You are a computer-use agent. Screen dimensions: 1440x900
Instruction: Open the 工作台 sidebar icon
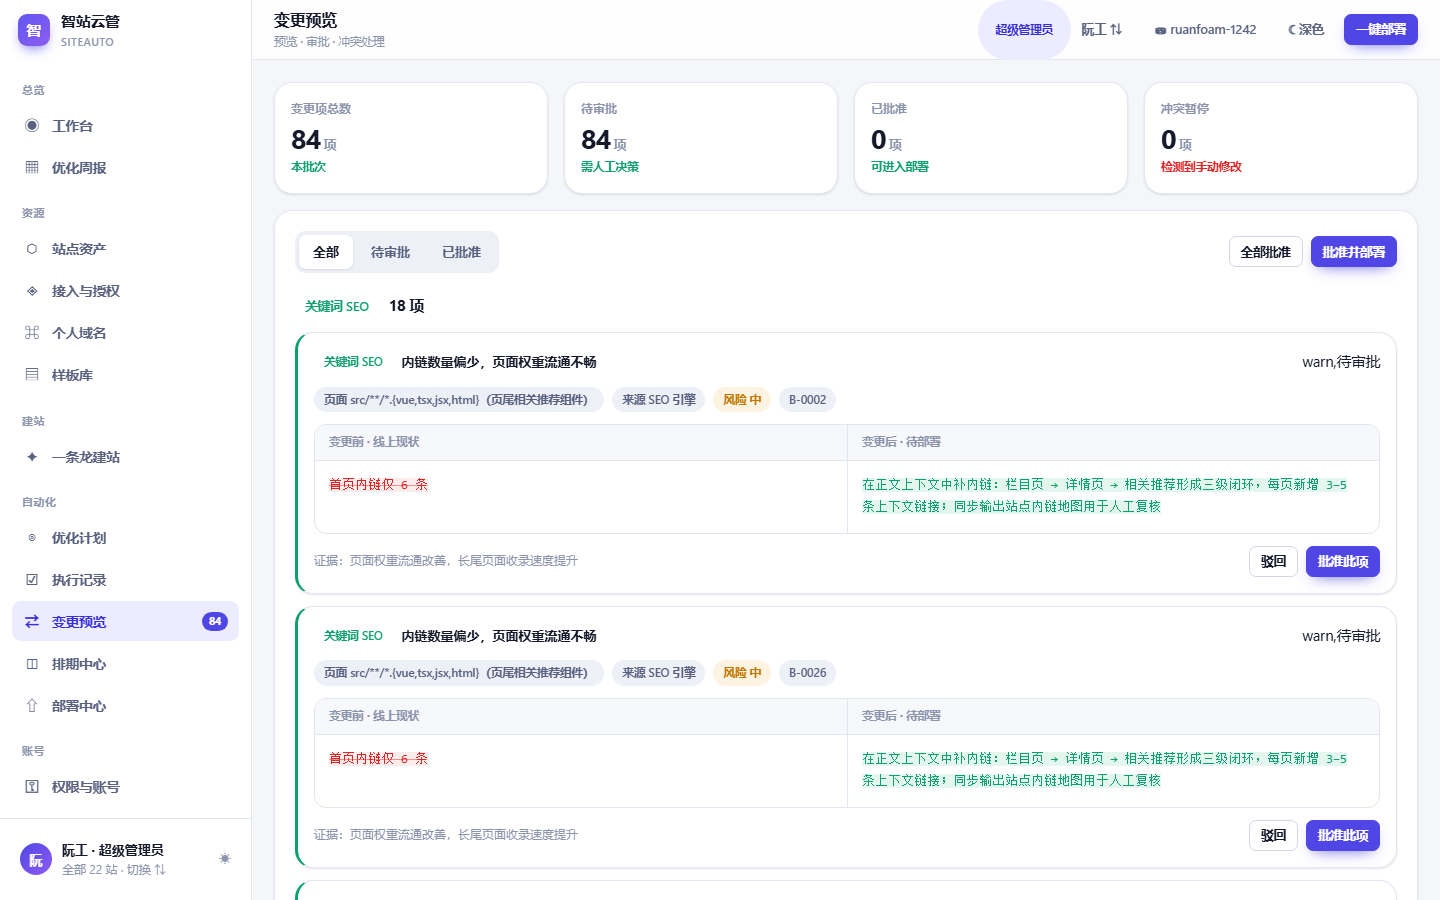[x=32, y=126]
